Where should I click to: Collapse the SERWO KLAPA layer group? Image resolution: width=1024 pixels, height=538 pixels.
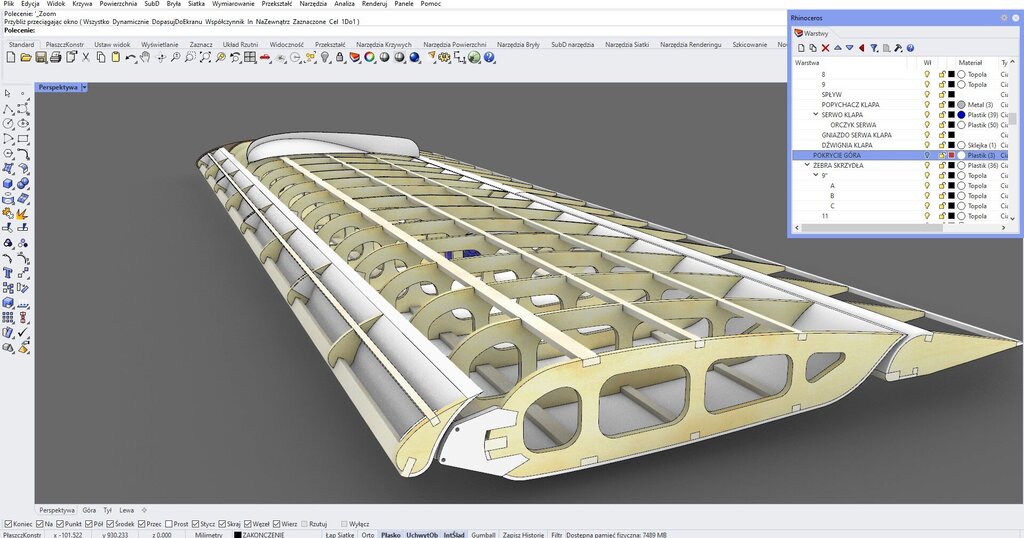[x=815, y=115]
